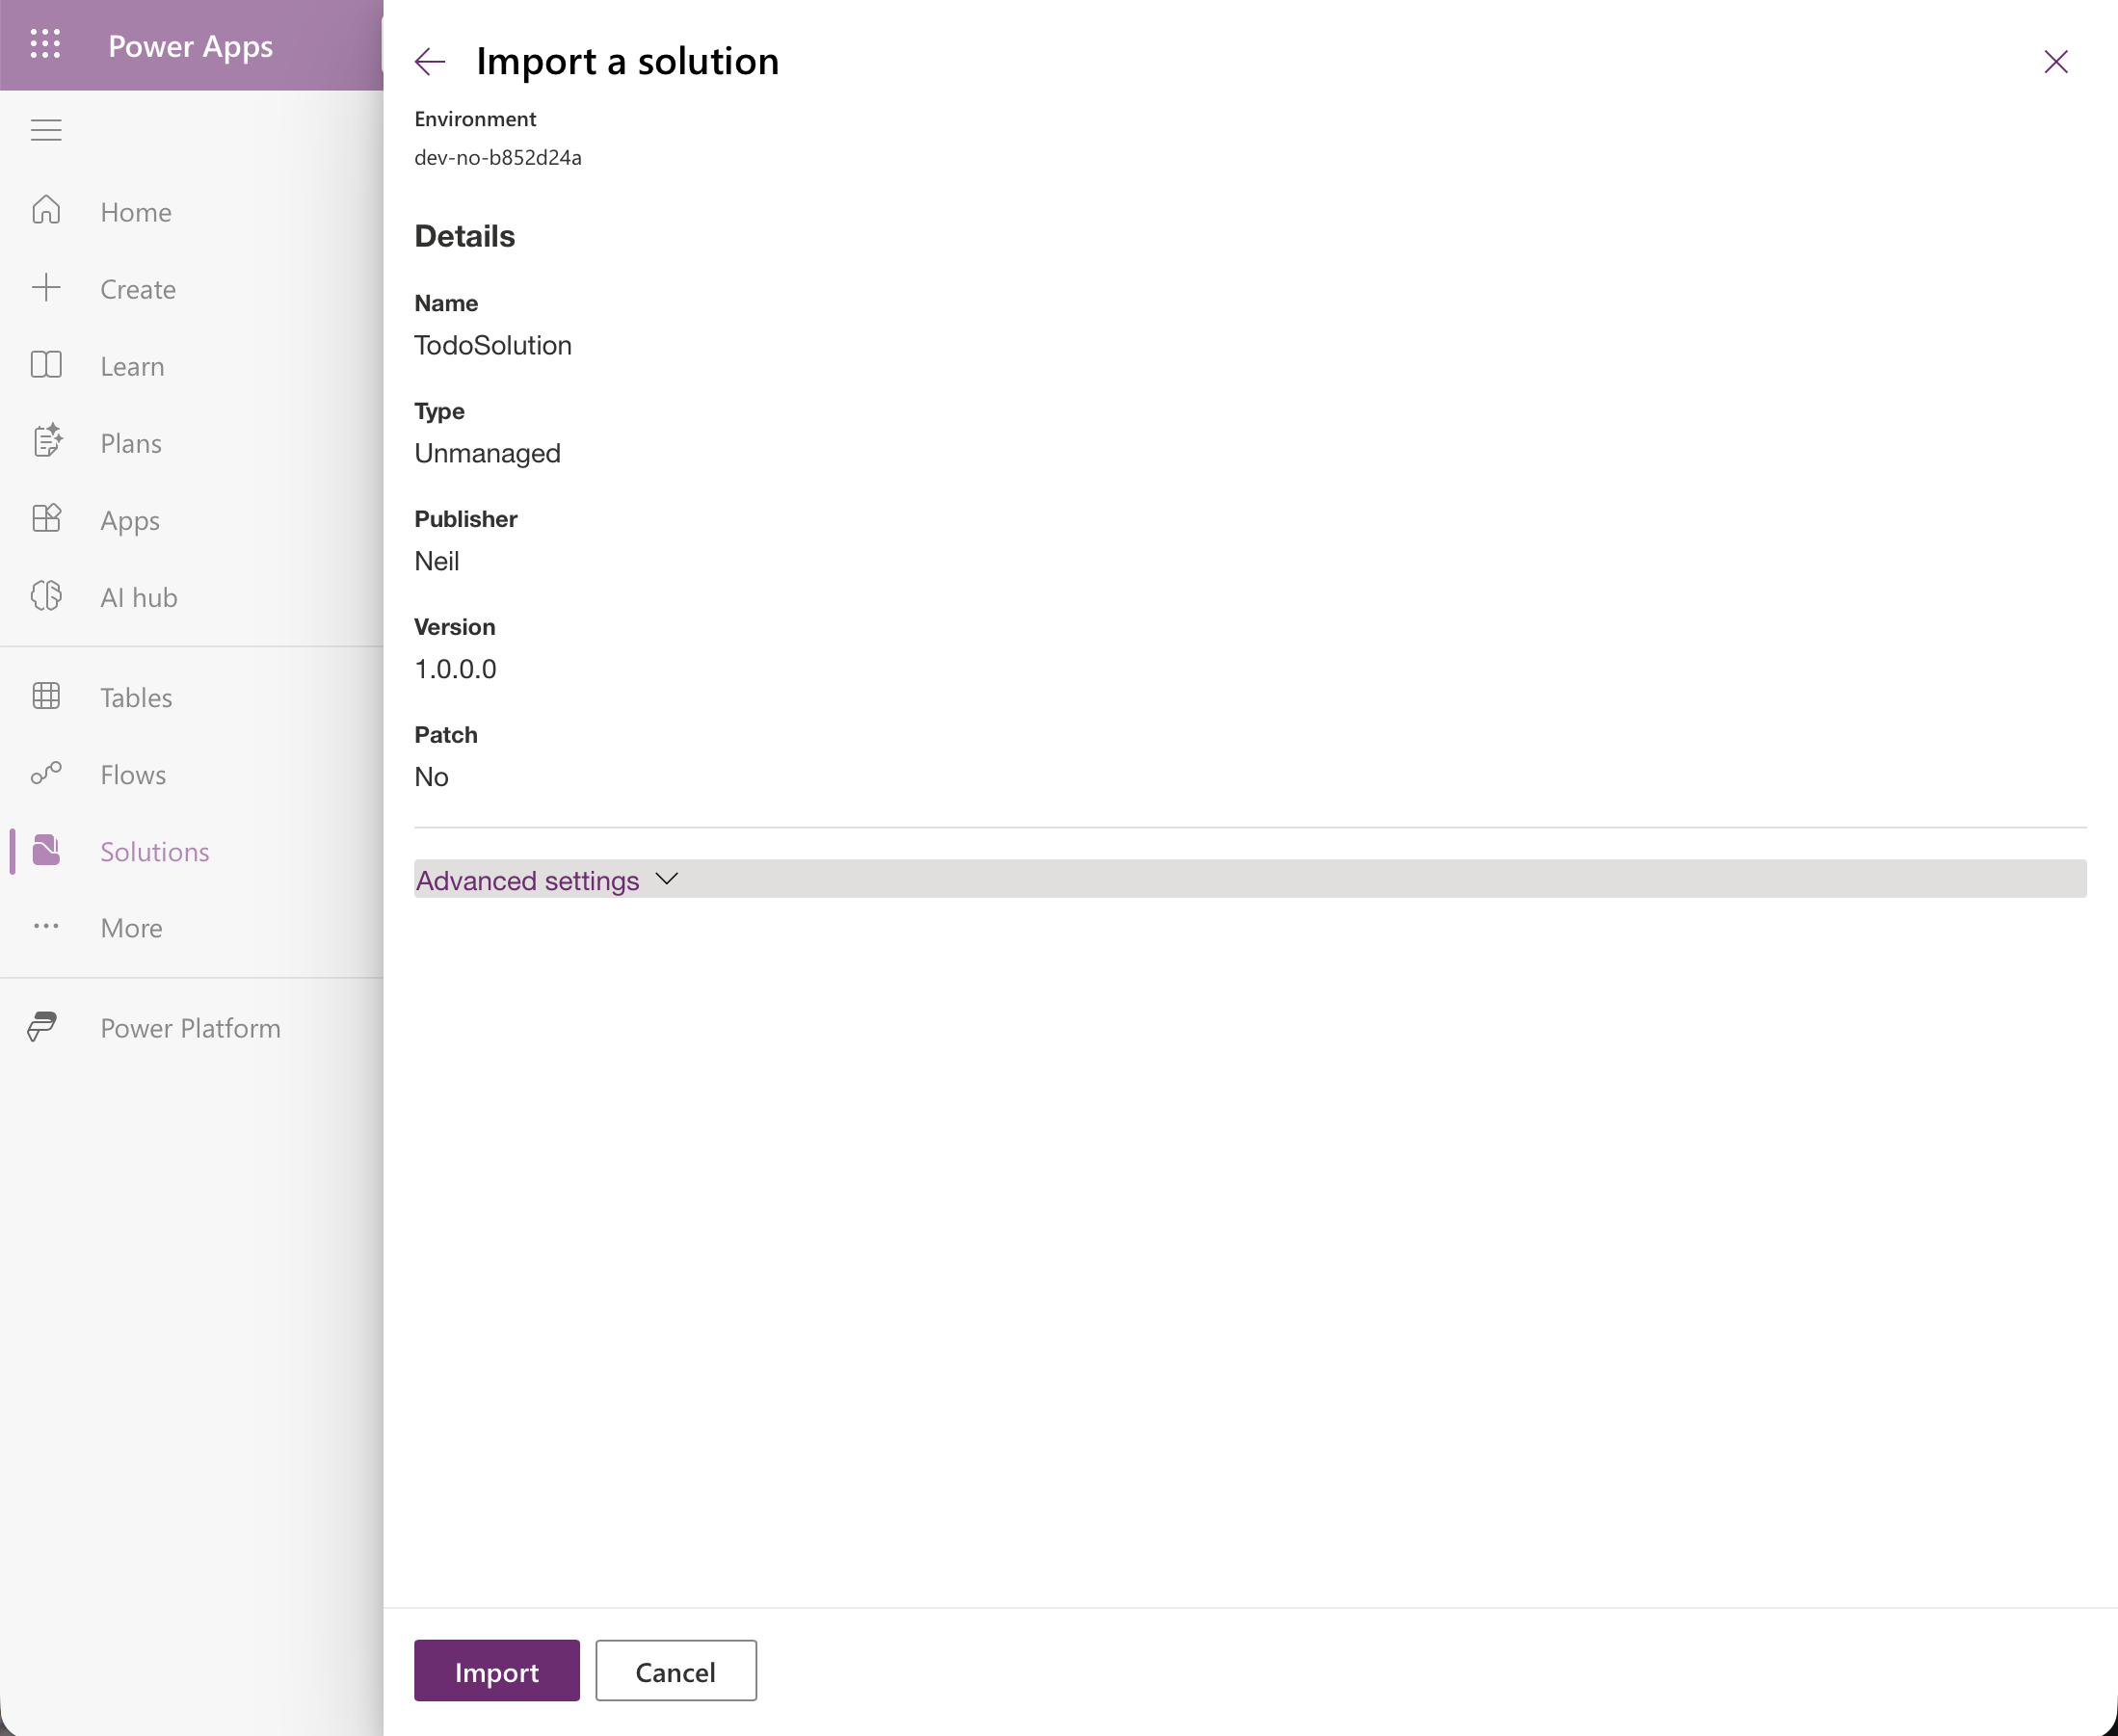The height and width of the screenshot is (1736, 2118).
Task: Click the Import button
Action: [x=497, y=1671]
